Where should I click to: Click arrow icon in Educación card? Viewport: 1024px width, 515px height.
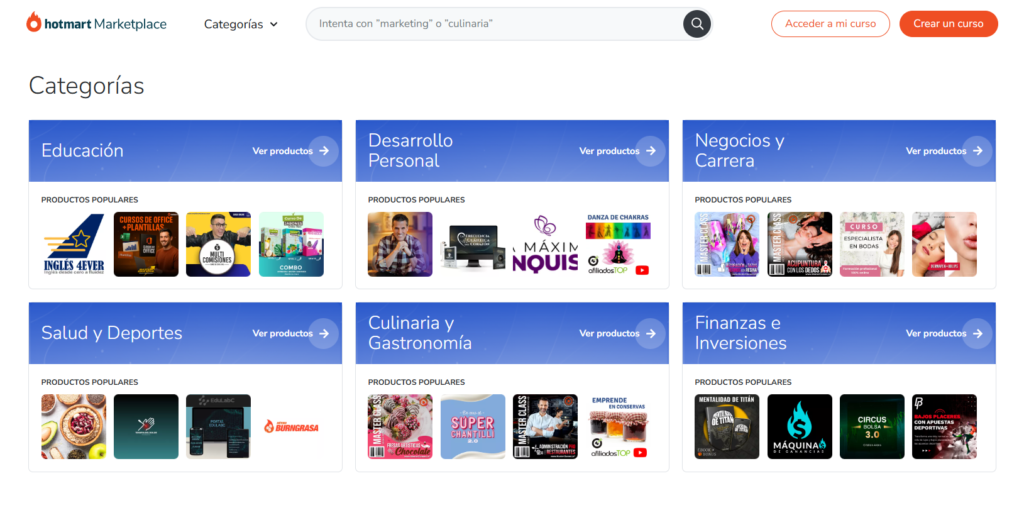(323, 151)
